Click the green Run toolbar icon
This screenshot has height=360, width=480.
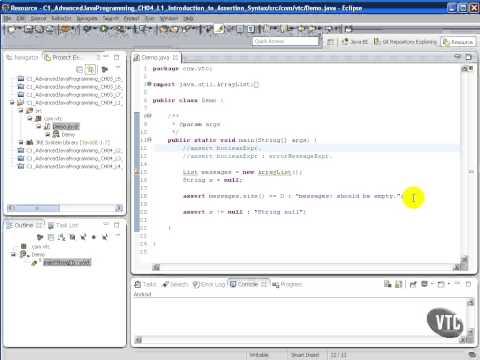(x=104, y=29)
